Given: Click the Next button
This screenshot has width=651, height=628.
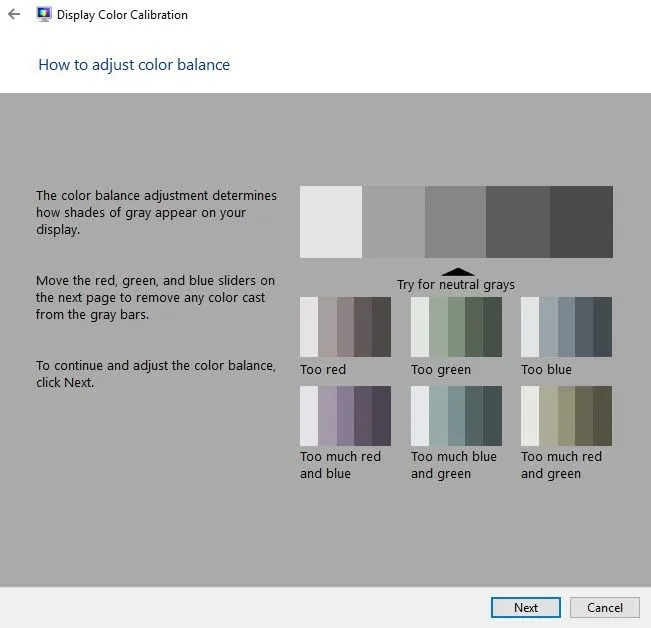Looking at the screenshot, I should pyautogui.click(x=525, y=607).
